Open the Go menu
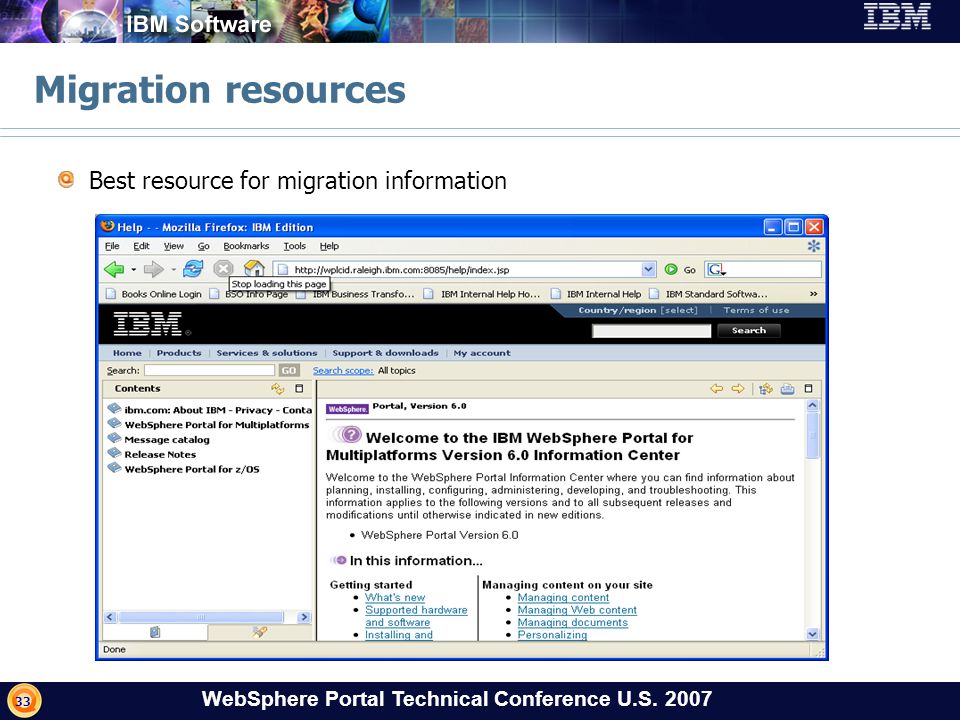The width and height of the screenshot is (960, 720). coord(203,246)
